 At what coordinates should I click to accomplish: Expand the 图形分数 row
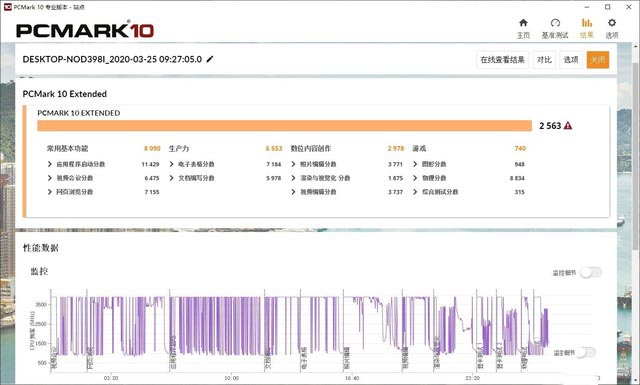tap(415, 164)
